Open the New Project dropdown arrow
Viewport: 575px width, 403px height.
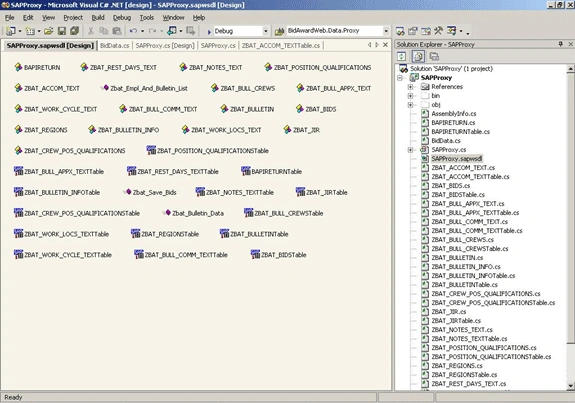click(x=19, y=32)
